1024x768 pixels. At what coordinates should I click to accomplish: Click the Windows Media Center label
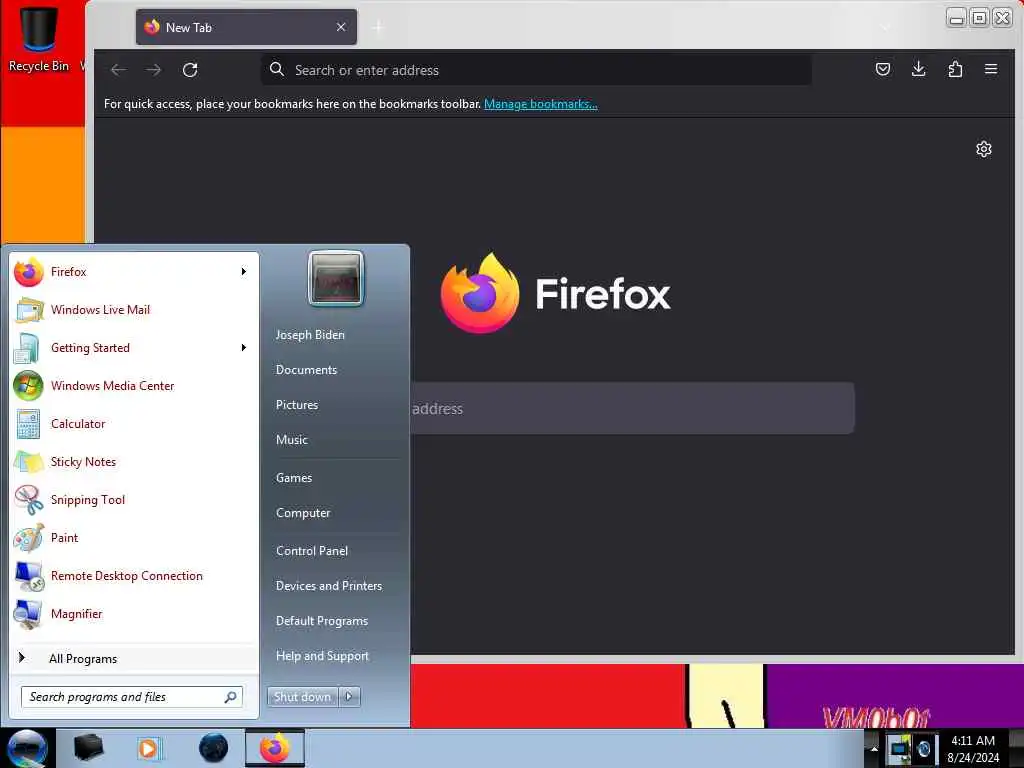click(112, 386)
